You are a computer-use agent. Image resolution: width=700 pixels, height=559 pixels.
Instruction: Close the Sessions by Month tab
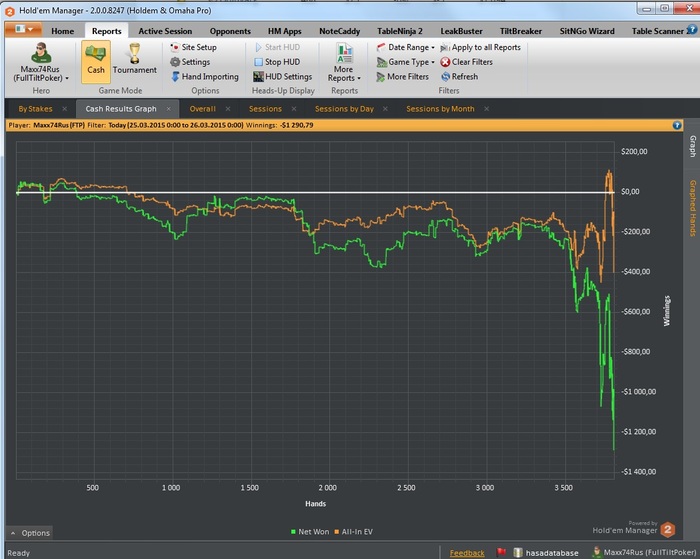[487, 108]
